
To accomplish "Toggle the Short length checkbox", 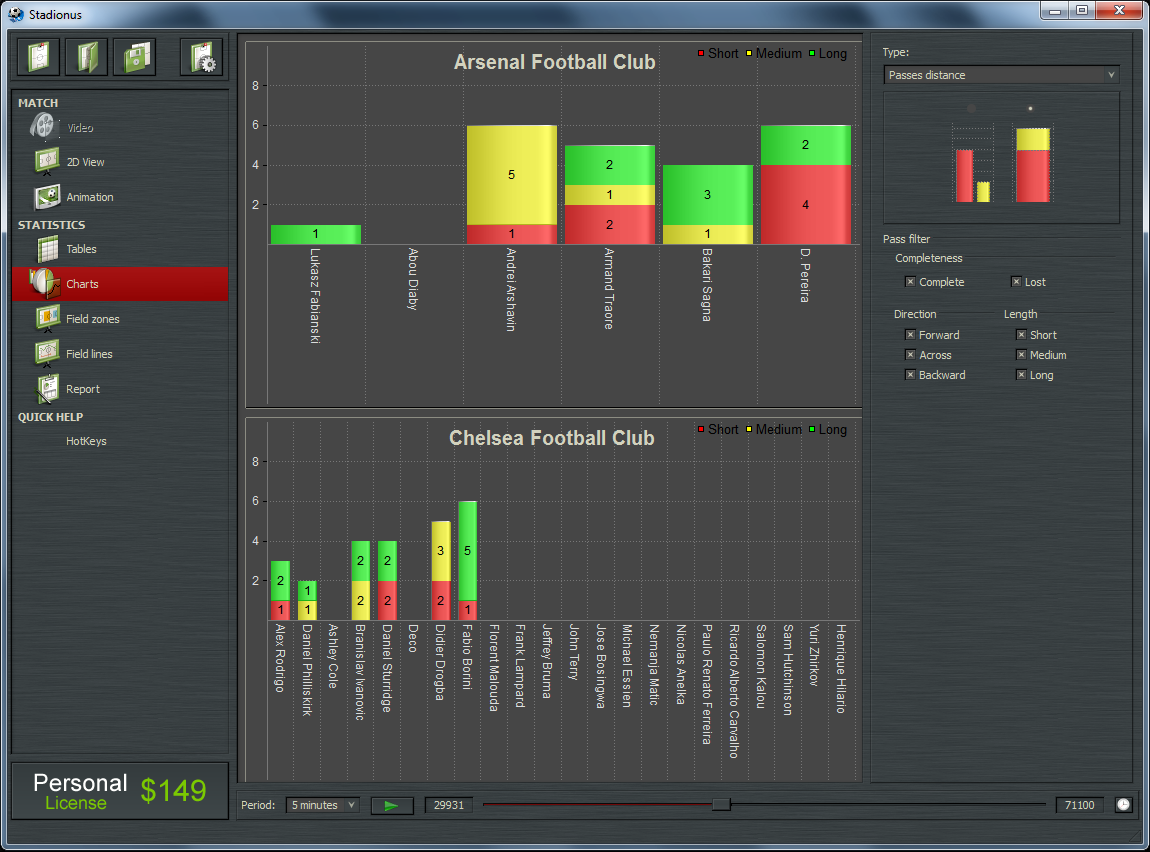I will (1021, 334).
